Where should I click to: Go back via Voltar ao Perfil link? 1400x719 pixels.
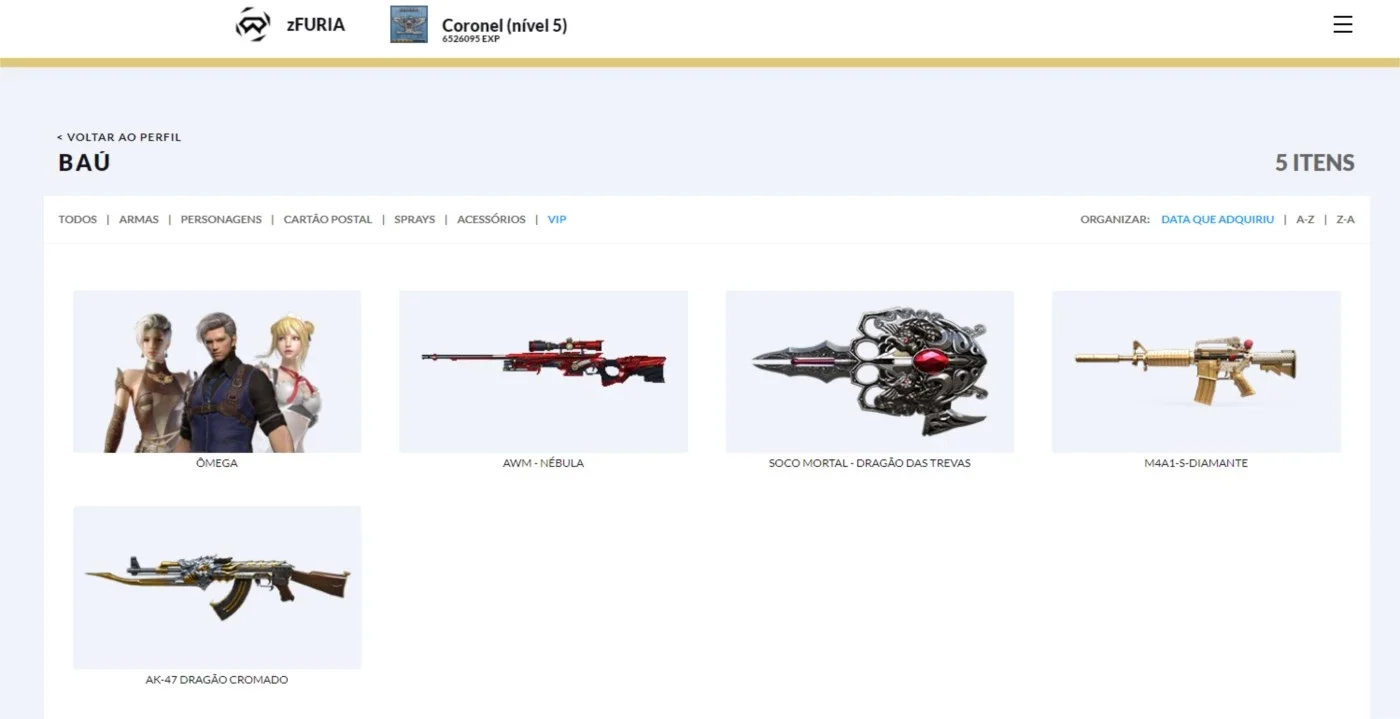(119, 137)
